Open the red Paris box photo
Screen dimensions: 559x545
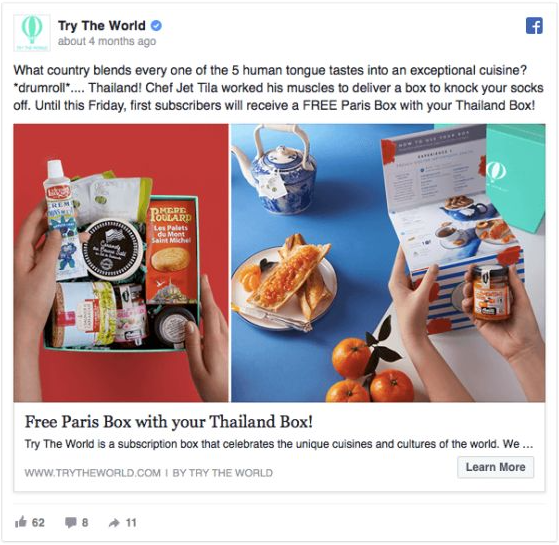tap(121, 263)
